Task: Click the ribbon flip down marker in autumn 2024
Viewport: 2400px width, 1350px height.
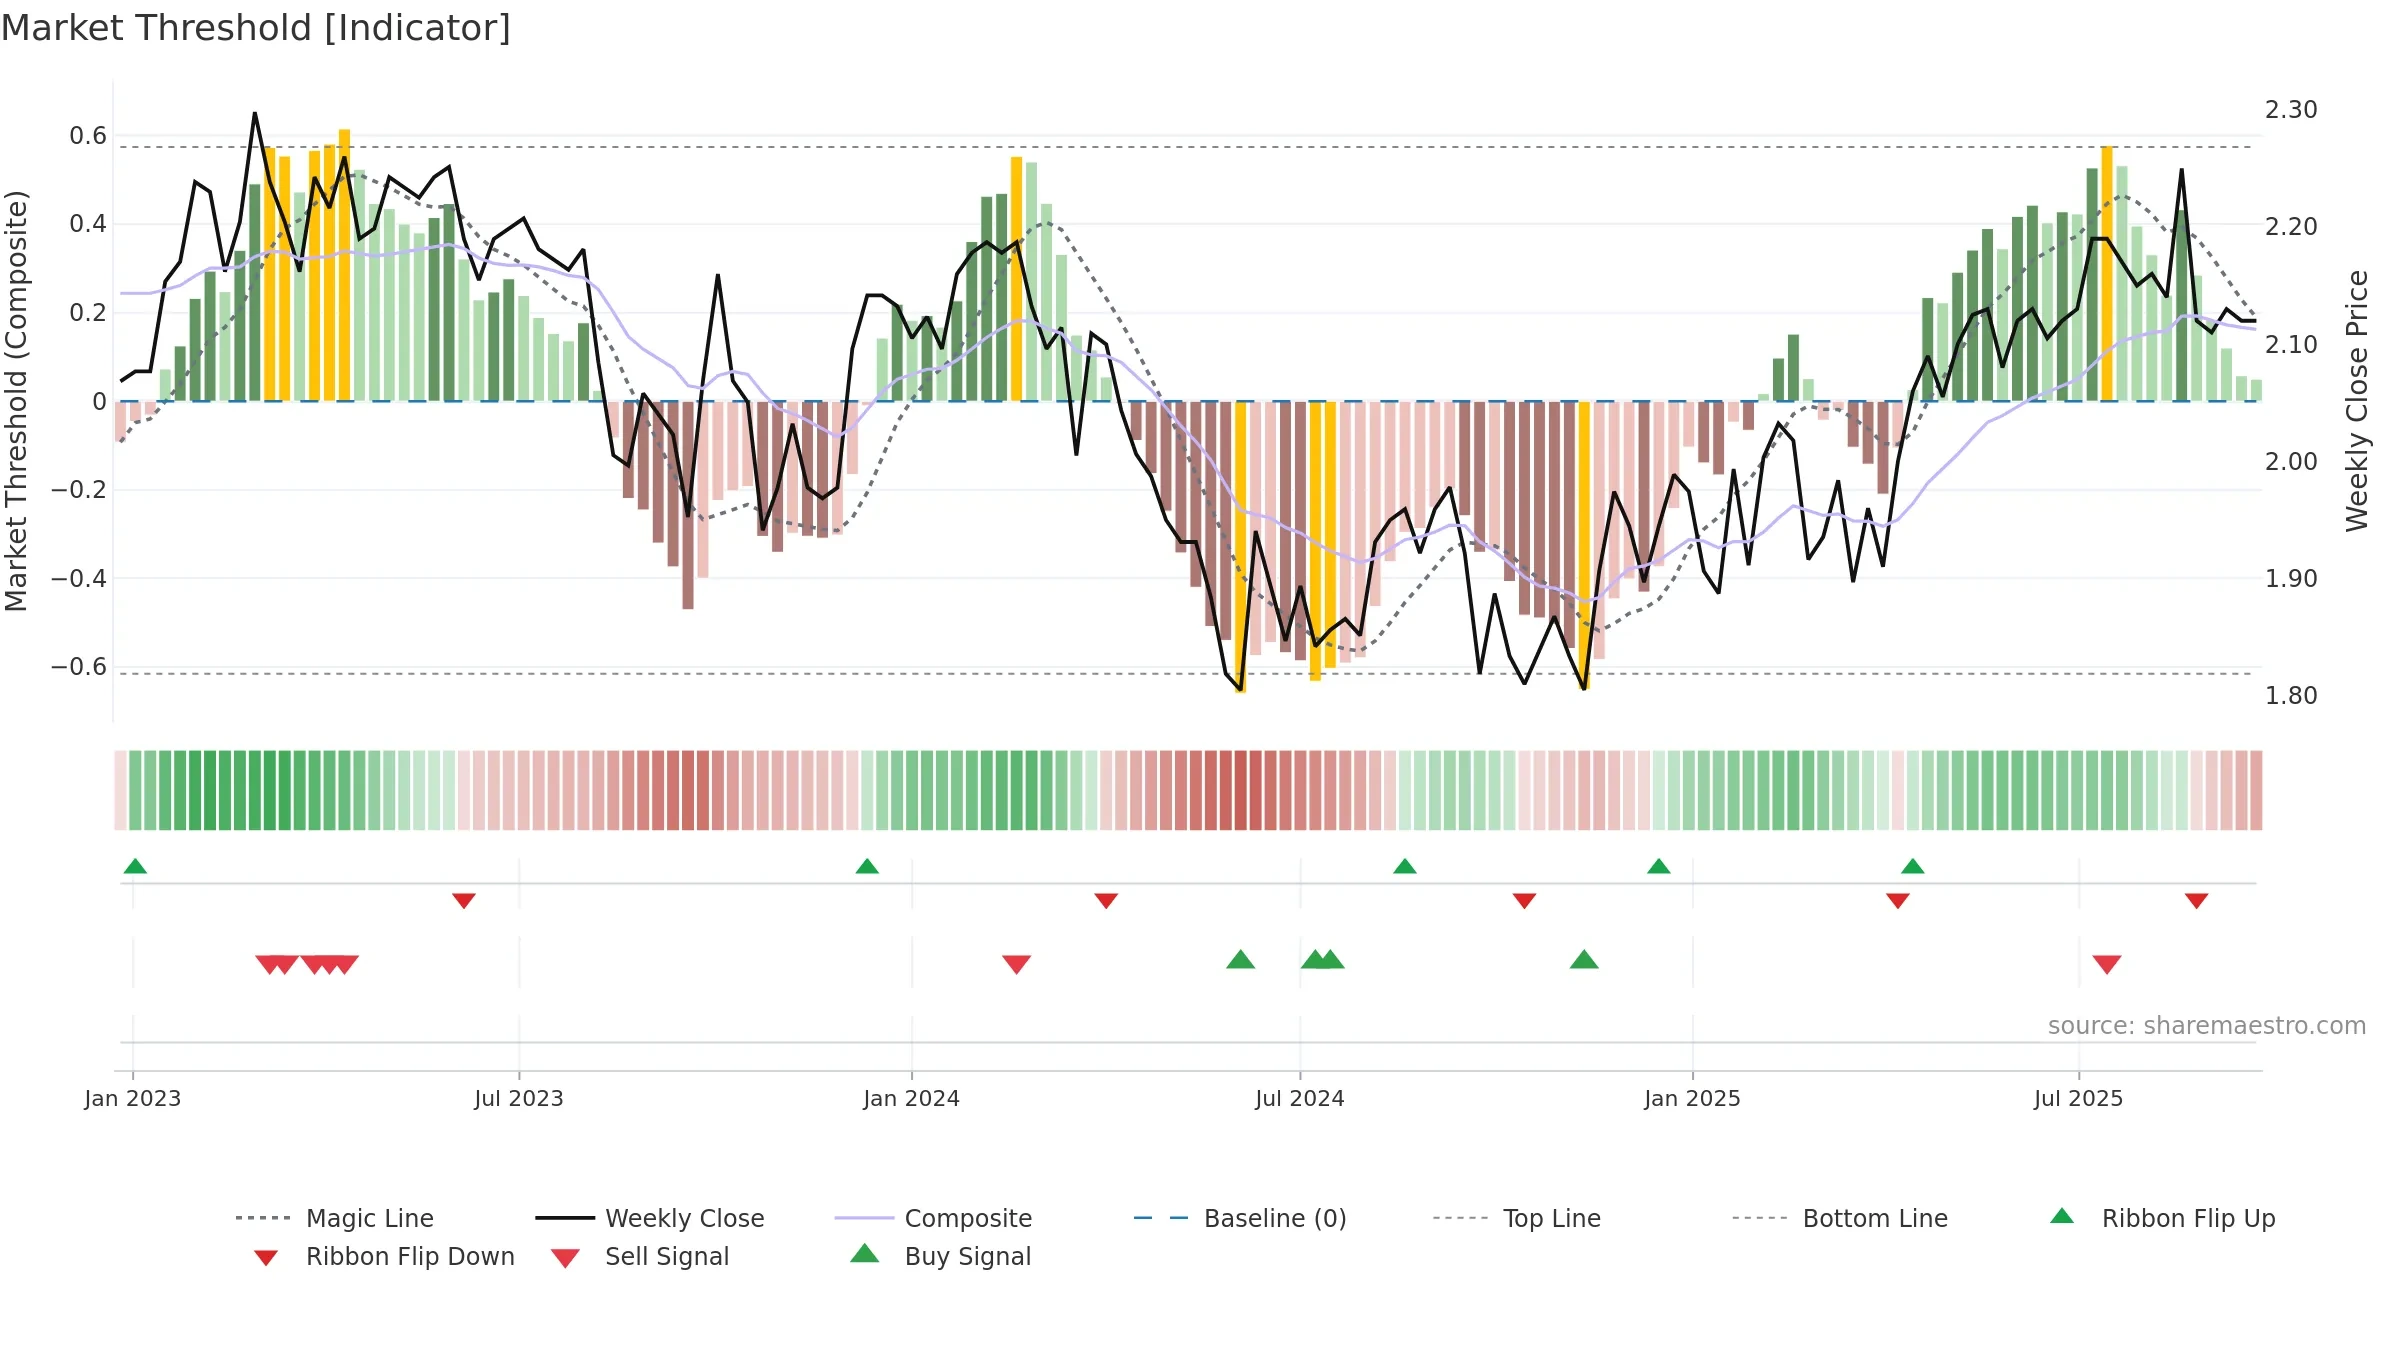Action: (x=1524, y=901)
